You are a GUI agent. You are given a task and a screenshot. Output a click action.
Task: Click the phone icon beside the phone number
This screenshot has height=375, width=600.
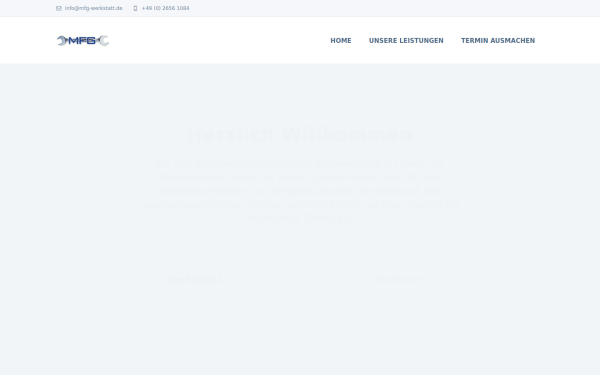(x=135, y=8)
